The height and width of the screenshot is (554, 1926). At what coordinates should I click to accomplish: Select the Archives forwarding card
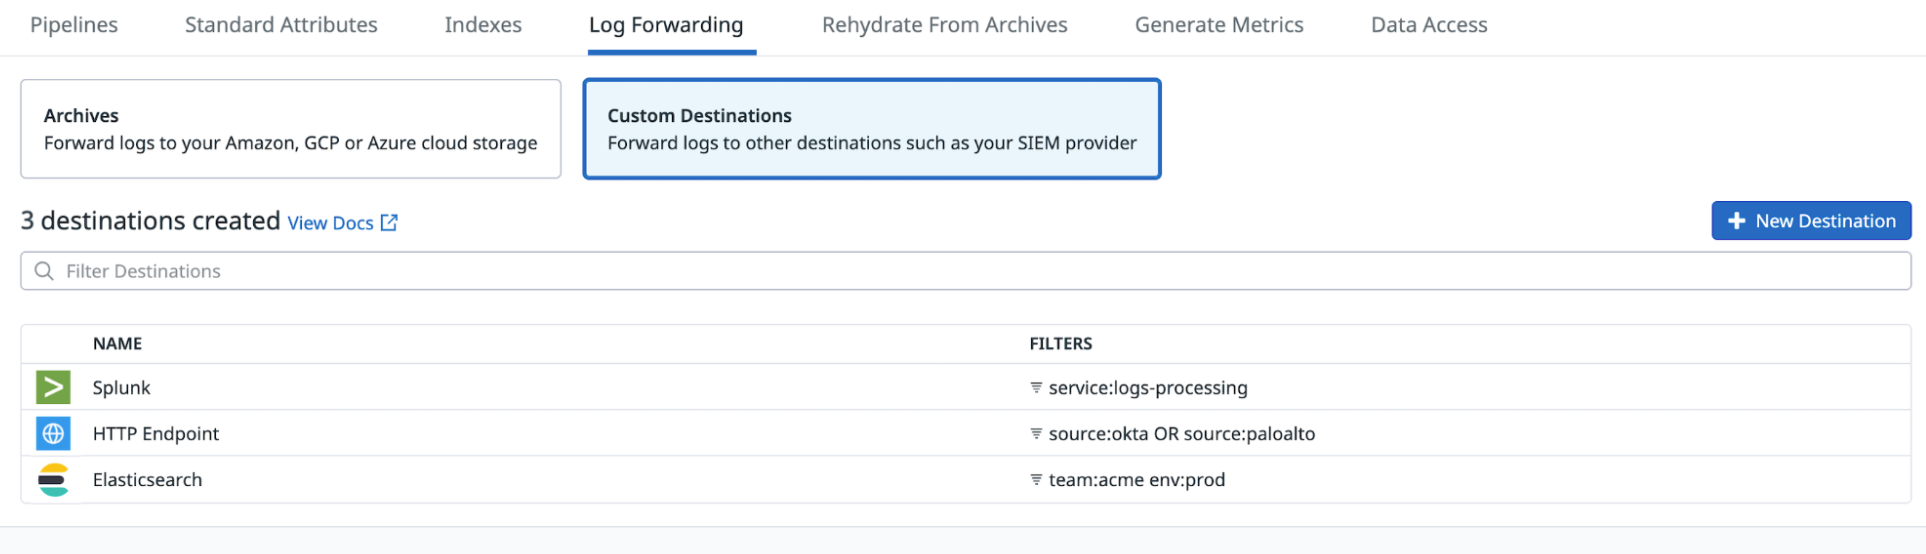(291, 129)
